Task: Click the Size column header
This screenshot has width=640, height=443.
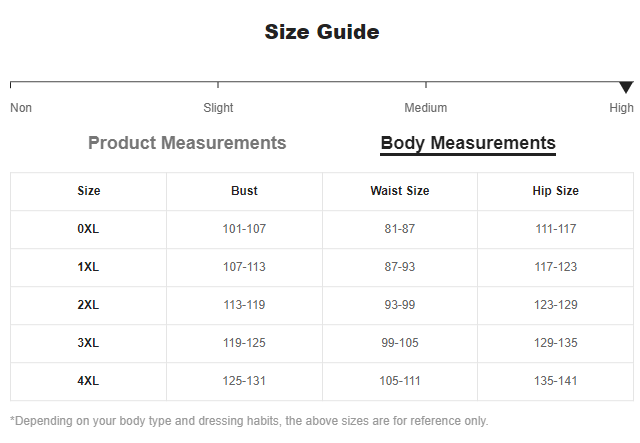Action: click(x=89, y=191)
